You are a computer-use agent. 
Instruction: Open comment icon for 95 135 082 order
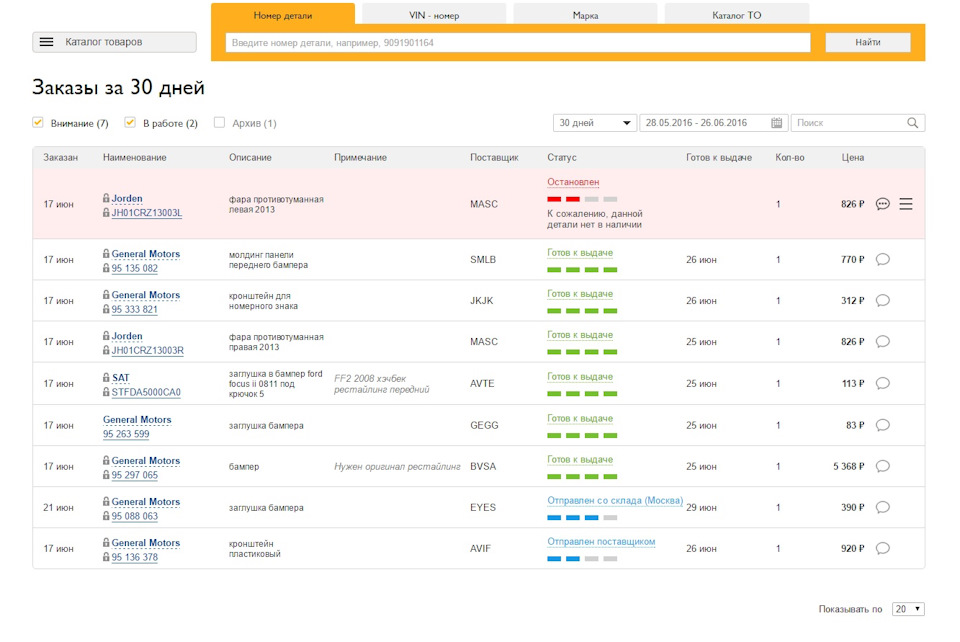[882, 260]
